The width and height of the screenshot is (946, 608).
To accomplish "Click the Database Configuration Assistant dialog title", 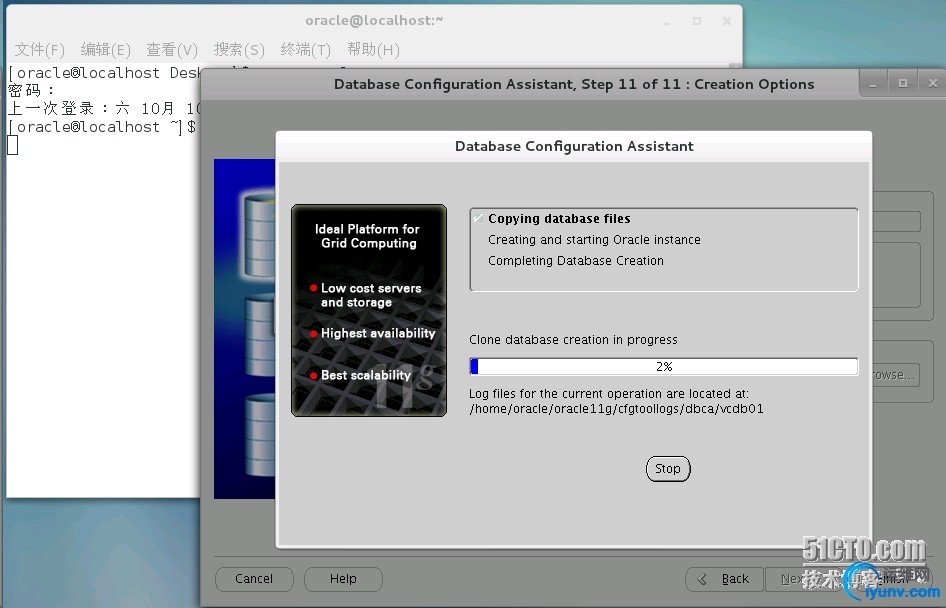I will 574,146.
